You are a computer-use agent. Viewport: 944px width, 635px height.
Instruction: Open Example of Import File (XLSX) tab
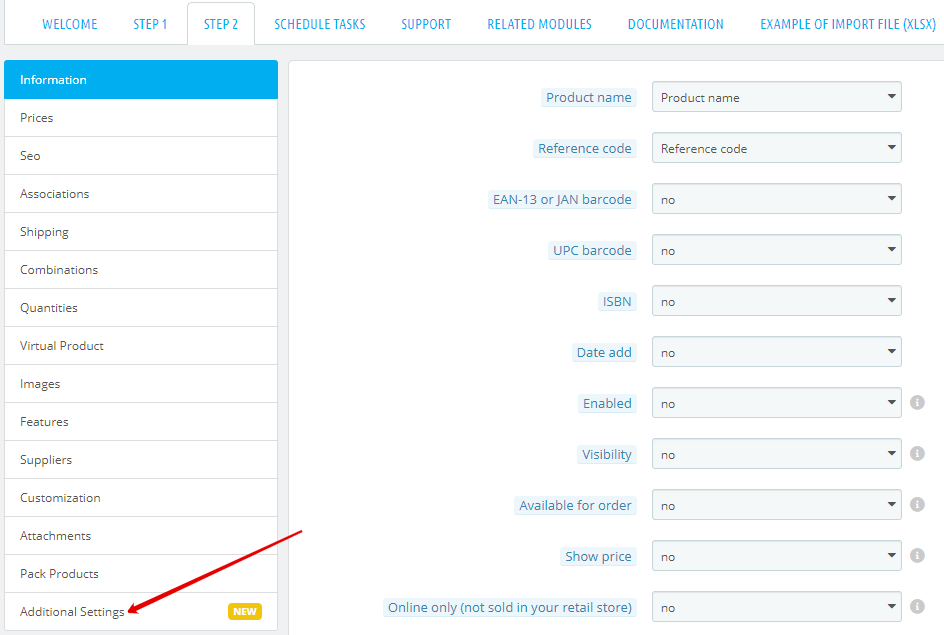coord(848,24)
